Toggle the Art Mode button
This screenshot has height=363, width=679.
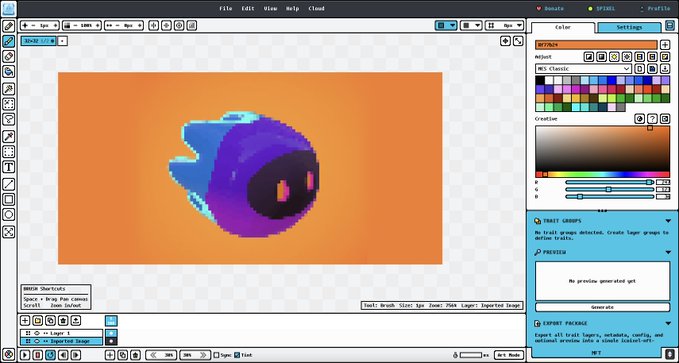point(508,355)
